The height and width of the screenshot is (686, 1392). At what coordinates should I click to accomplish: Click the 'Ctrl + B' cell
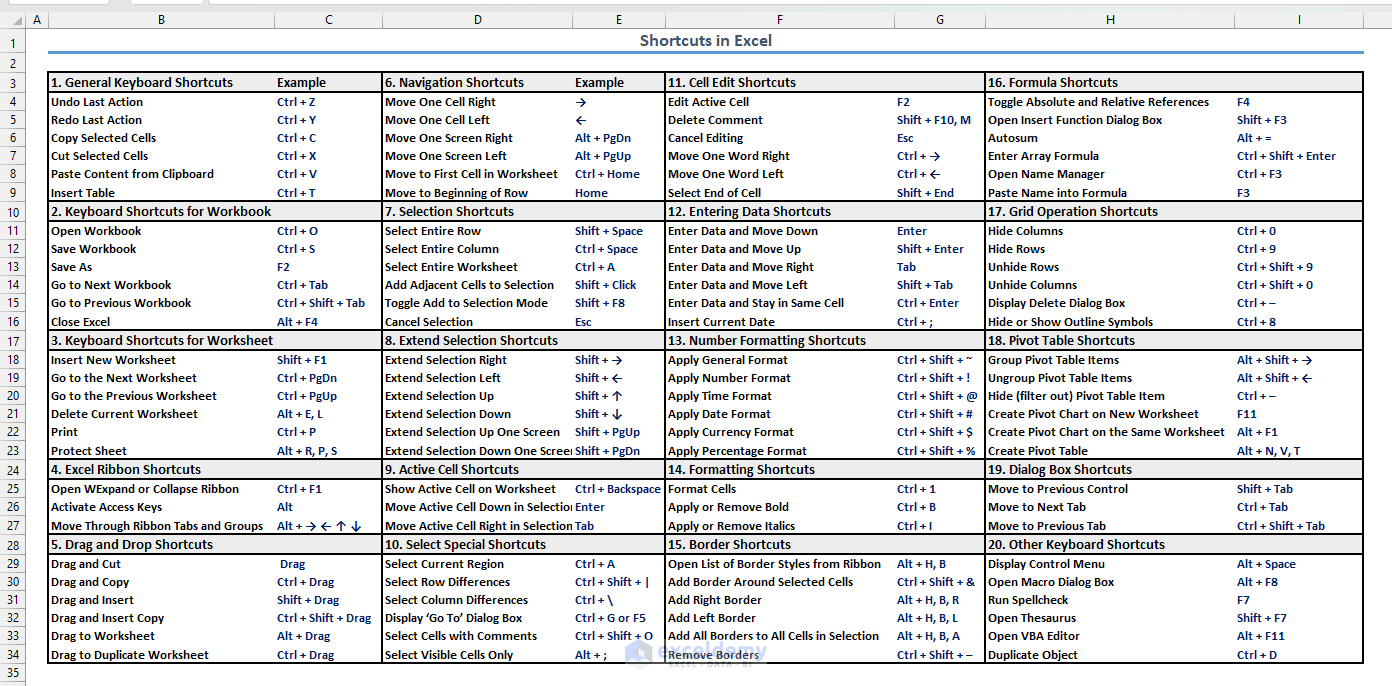(x=940, y=507)
